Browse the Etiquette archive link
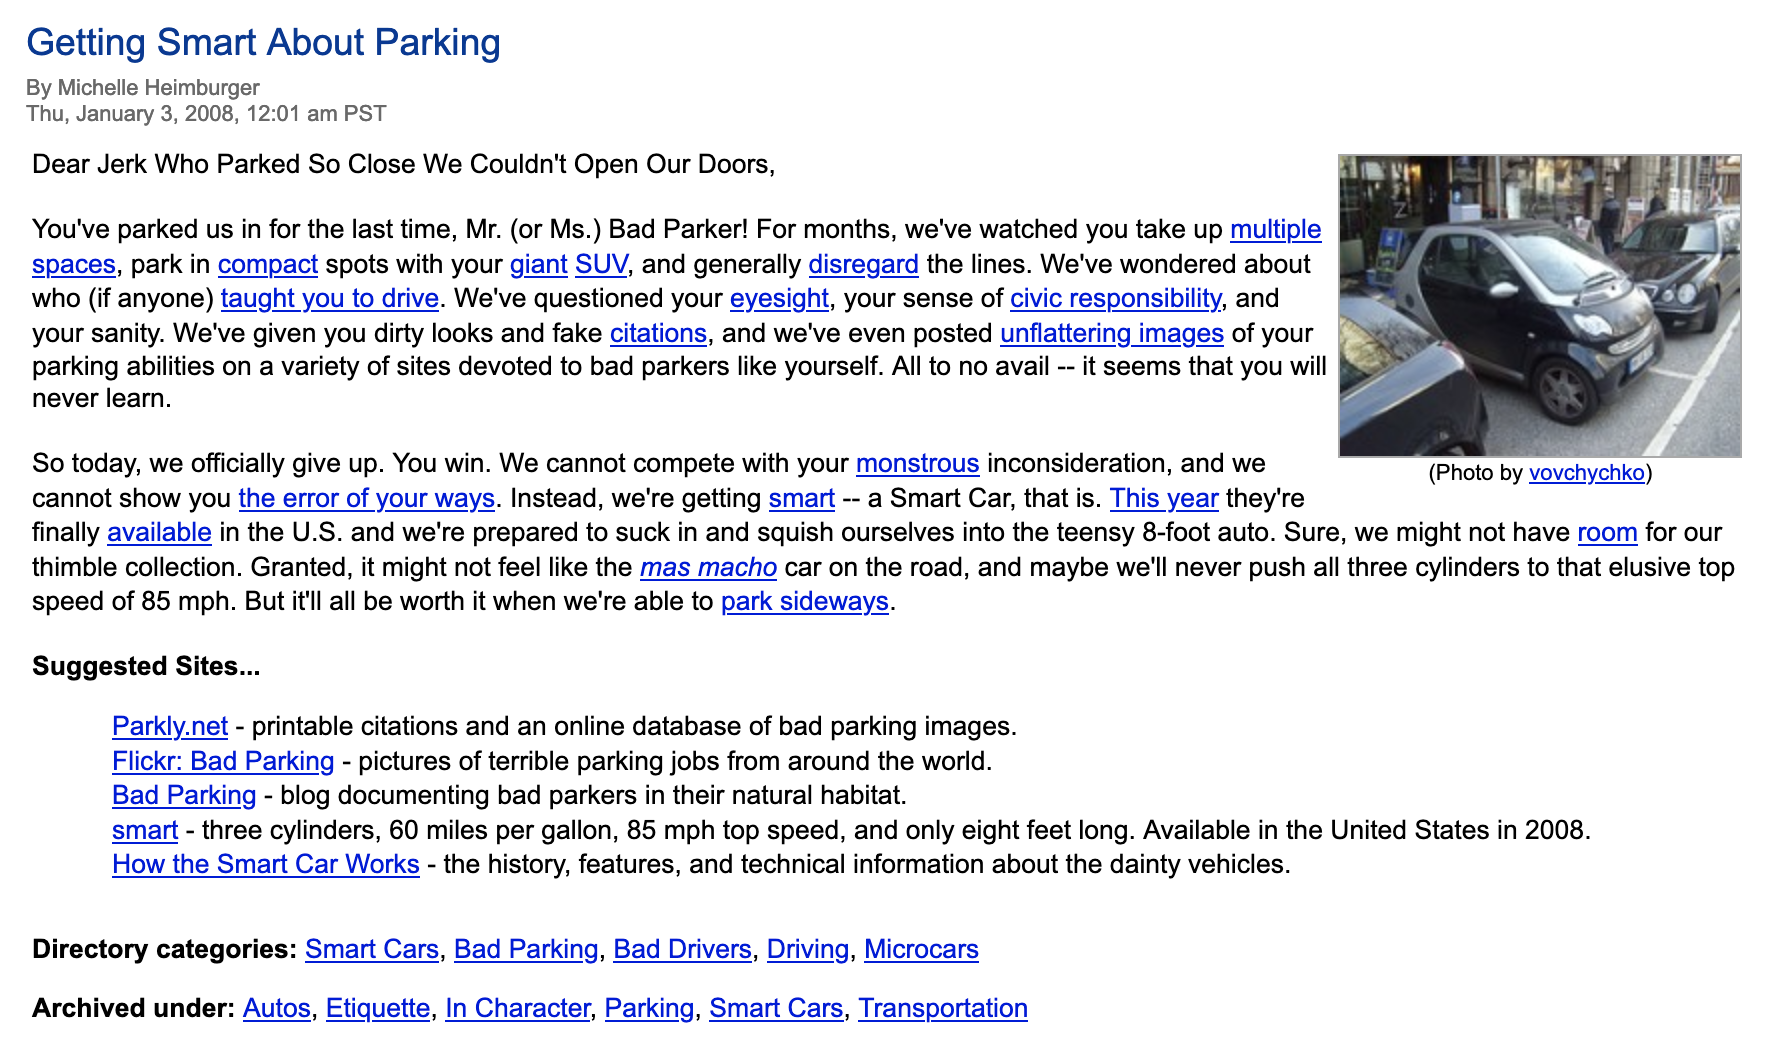 [377, 1008]
